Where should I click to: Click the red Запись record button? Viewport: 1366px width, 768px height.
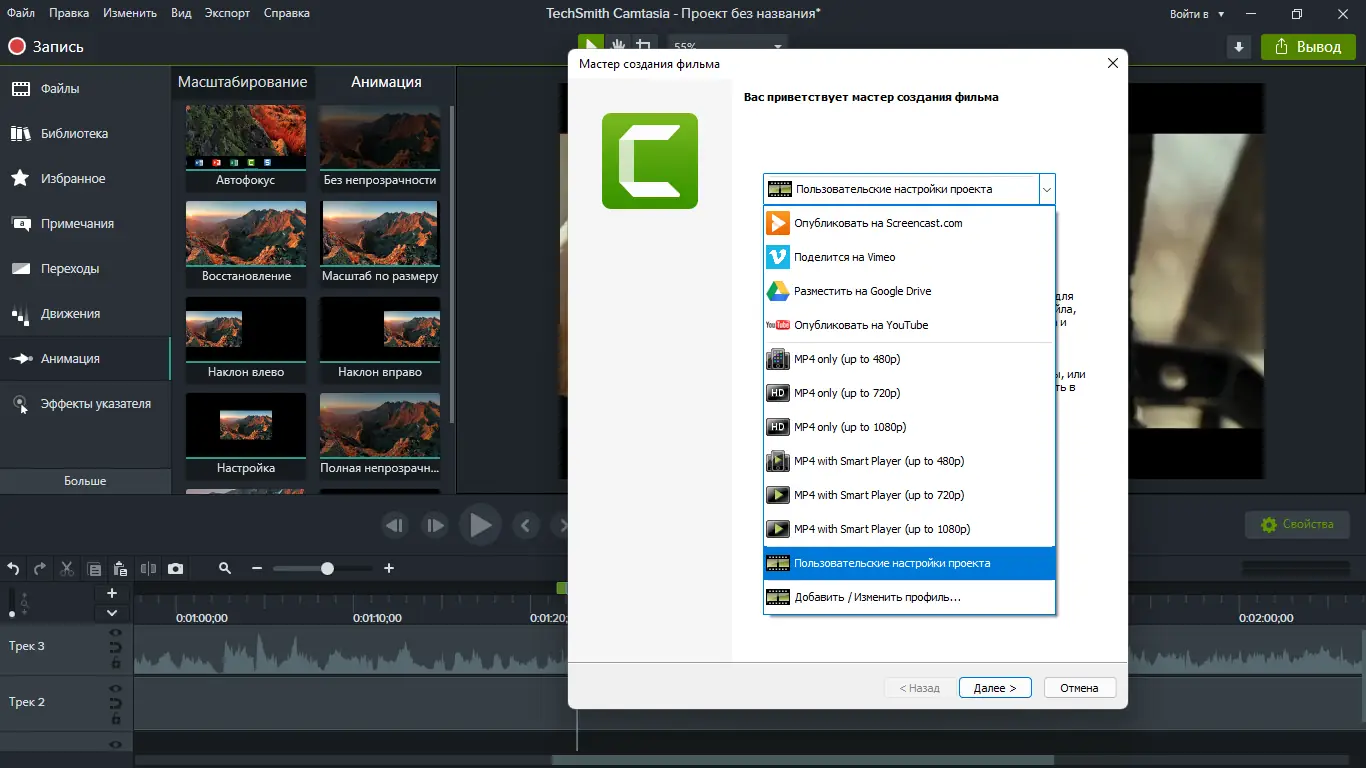(x=47, y=46)
